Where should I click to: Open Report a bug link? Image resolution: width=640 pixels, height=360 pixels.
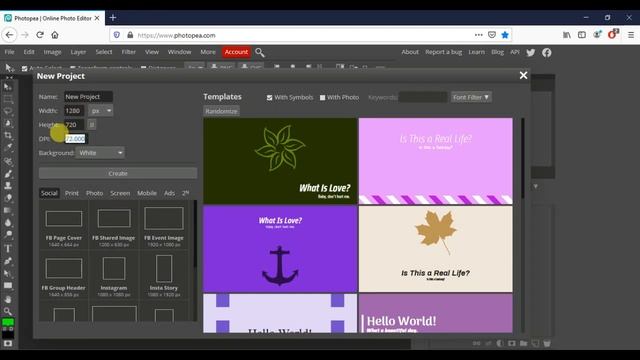tap(444, 52)
